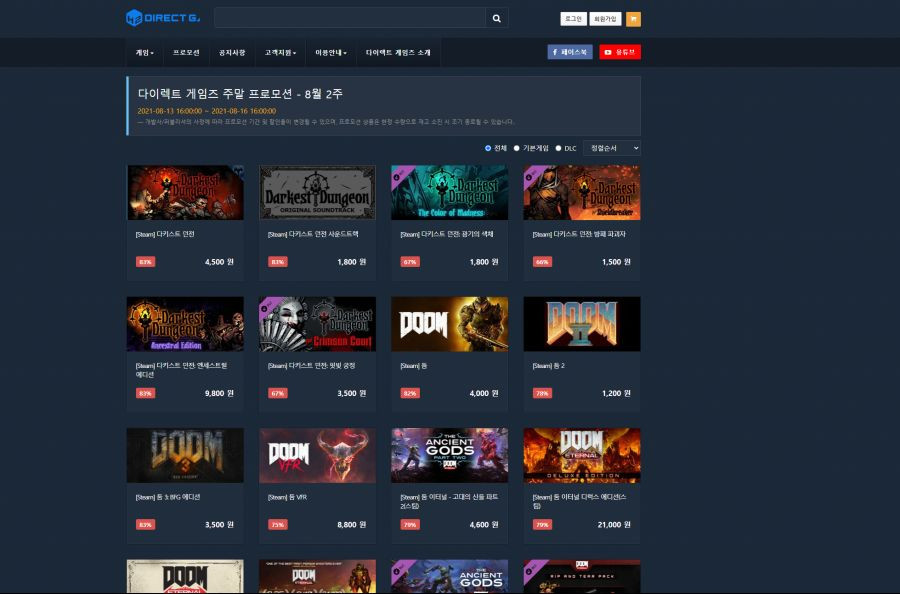This screenshot has height=594, width=900.
Task: Open 다이렉트 게임즈 소개 menu item
Action: 398,53
